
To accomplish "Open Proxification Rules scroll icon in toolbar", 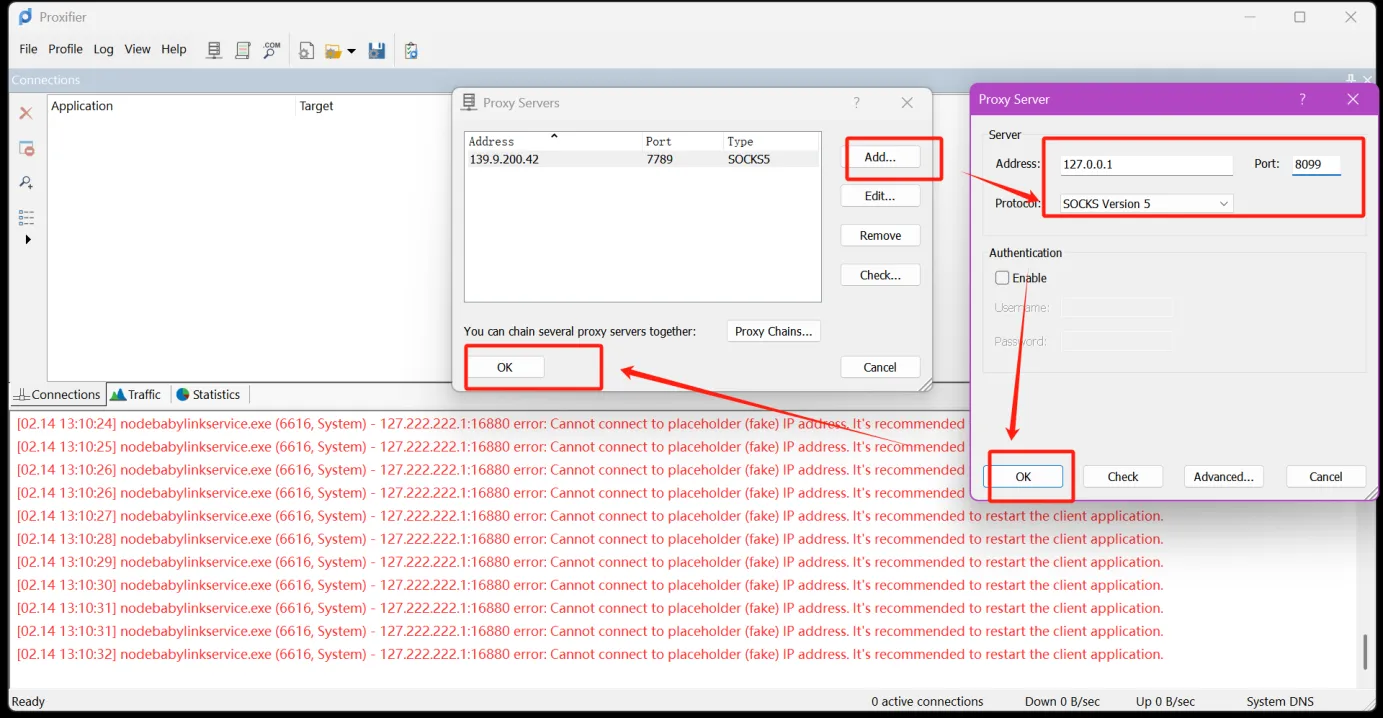I will tap(243, 50).
